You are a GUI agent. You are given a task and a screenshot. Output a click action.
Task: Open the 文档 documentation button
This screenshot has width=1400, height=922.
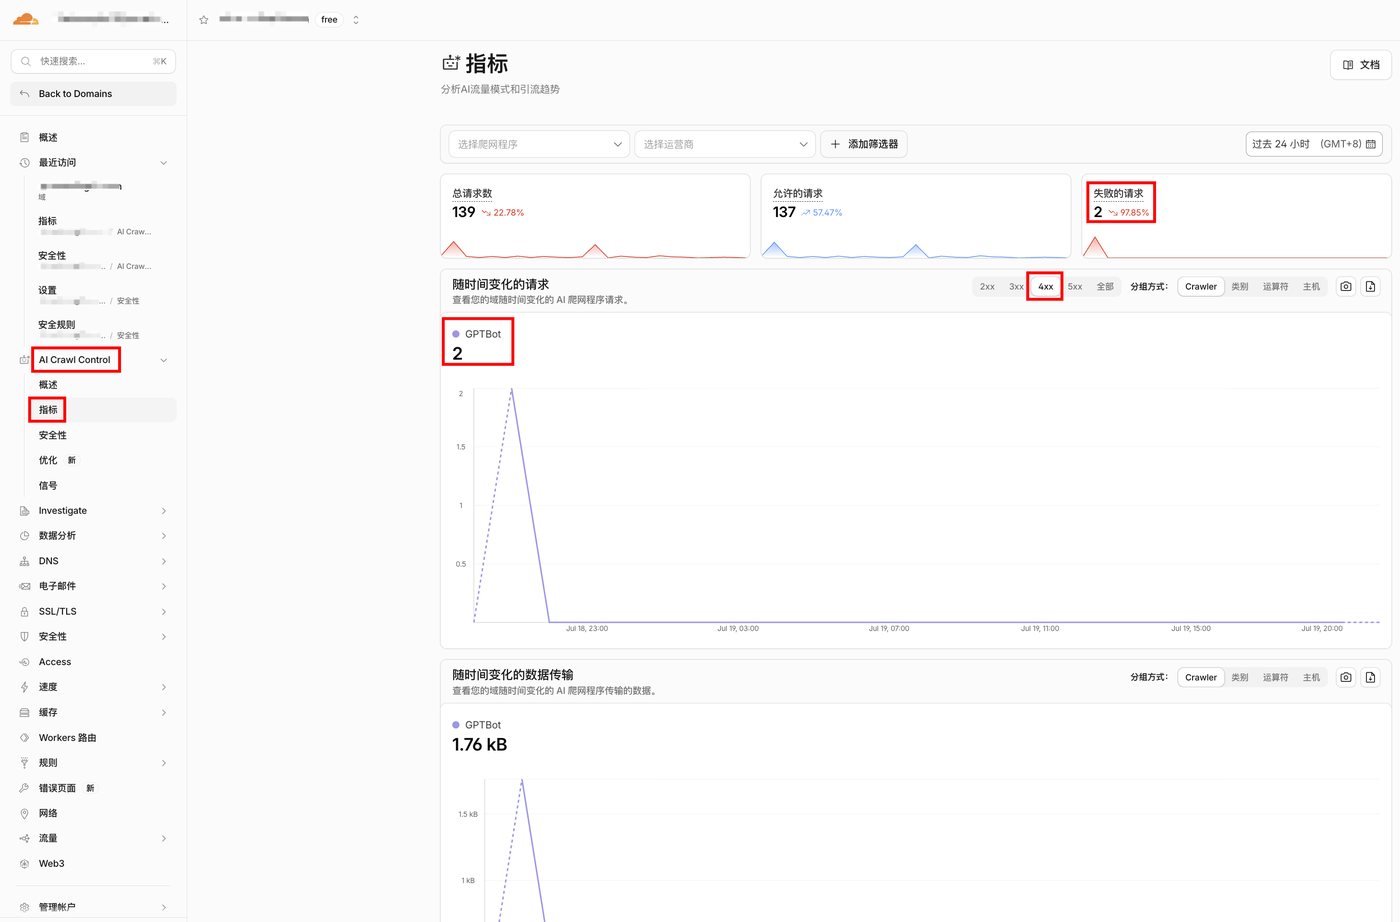[x=1360, y=65]
